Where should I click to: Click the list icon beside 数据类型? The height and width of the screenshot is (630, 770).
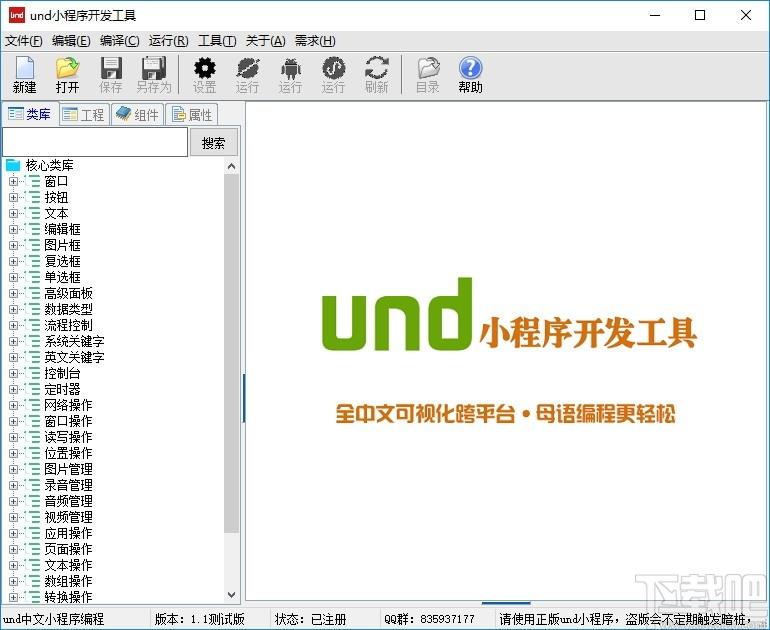33,309
